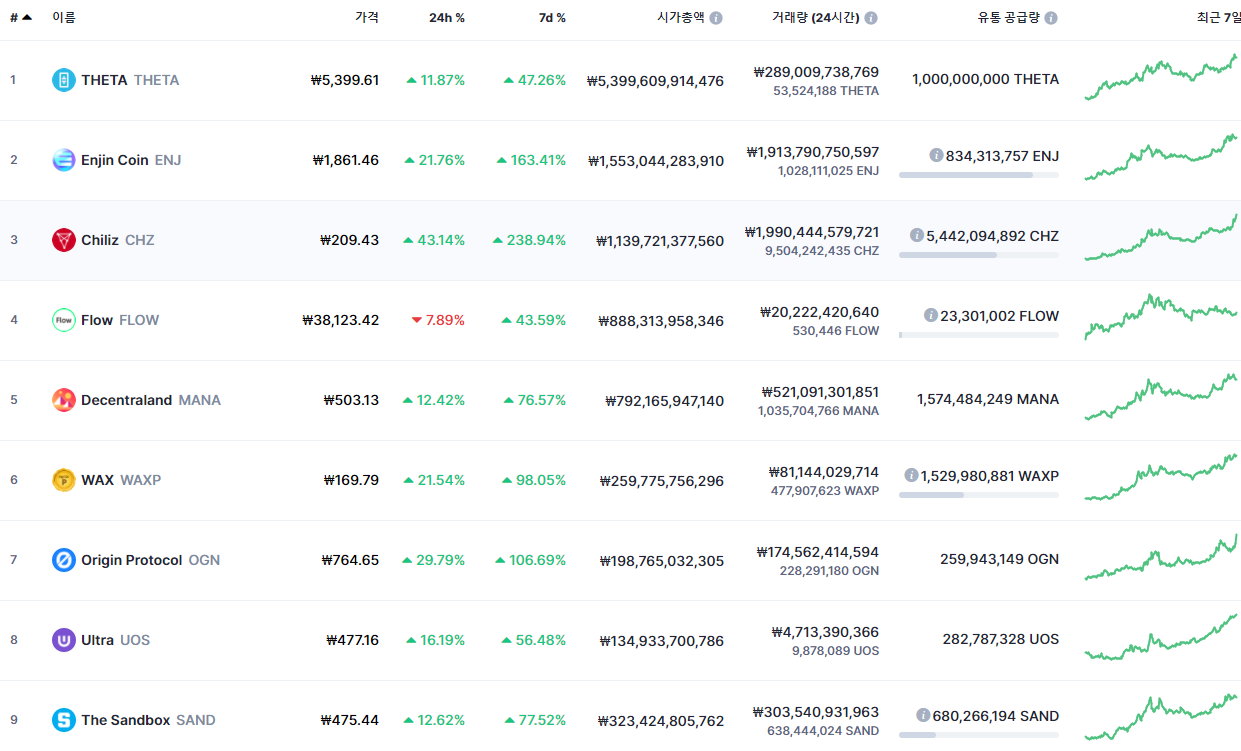
Task: Sort table by the 7d % column header
Action: (x=552, y=17)
